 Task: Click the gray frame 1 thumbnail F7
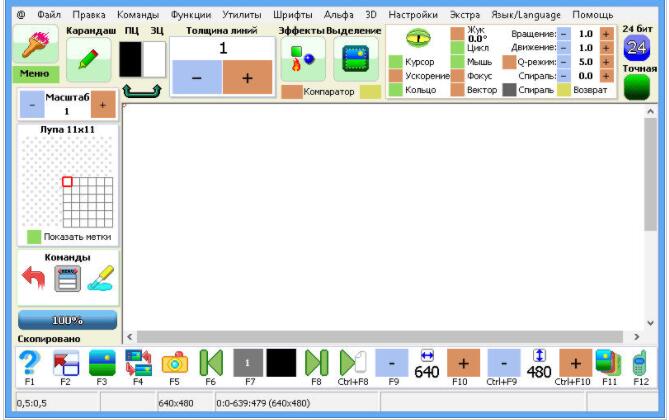click(248, 363)
